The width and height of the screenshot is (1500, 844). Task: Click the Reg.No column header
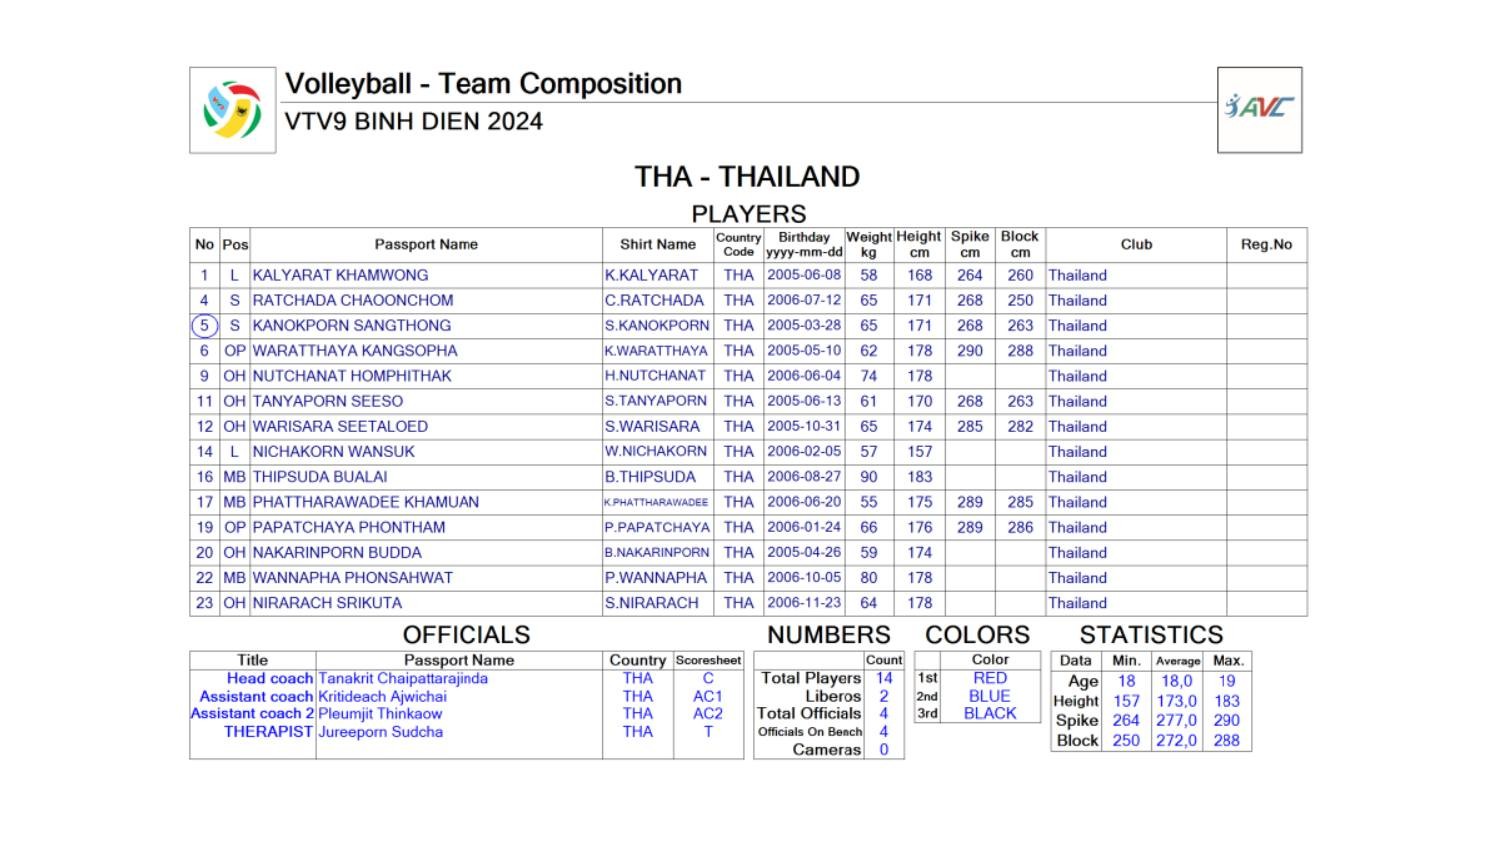click(1266, 245)
